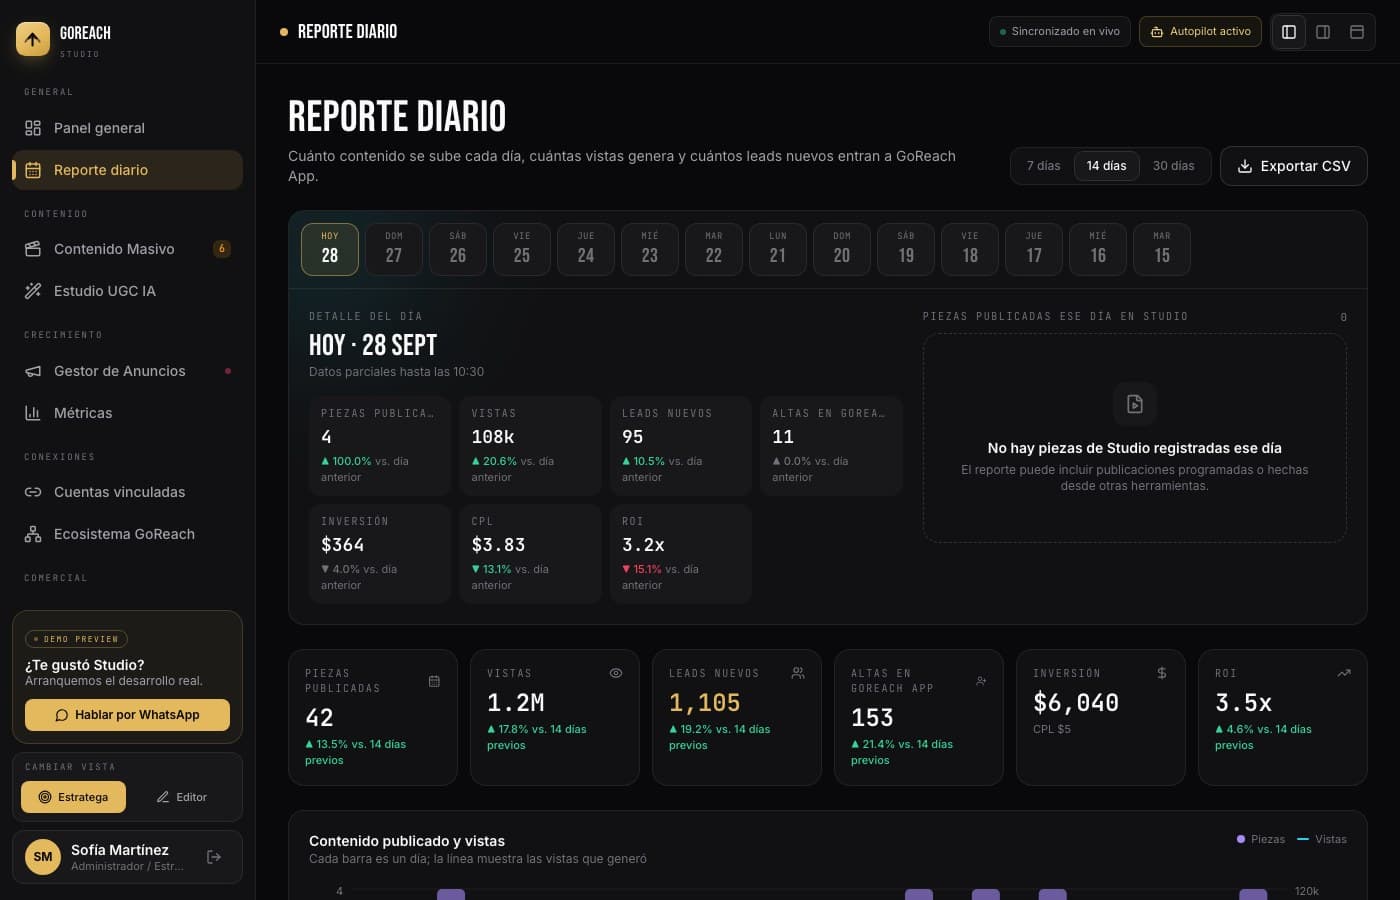
Task: Click the eye icon on Vistas card
Action: [616, 673]
